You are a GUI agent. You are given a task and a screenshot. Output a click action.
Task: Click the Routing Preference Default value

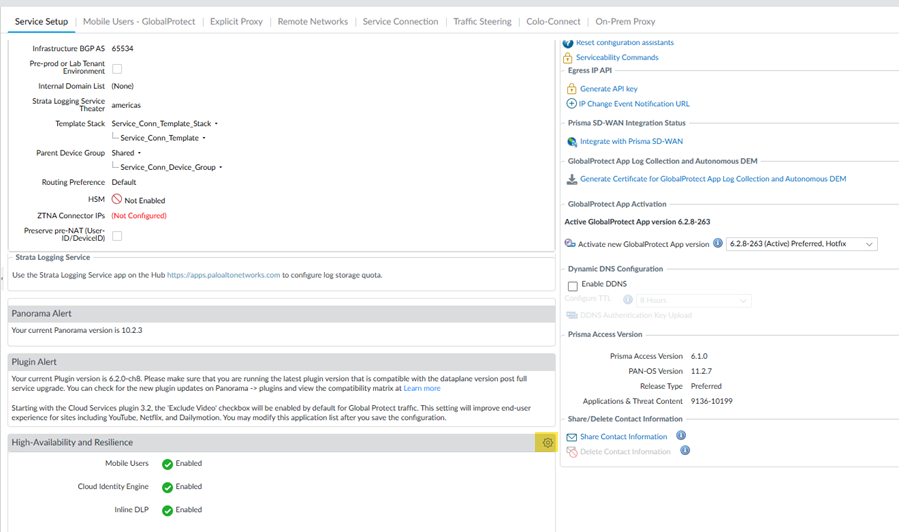[x=123, y=182]
